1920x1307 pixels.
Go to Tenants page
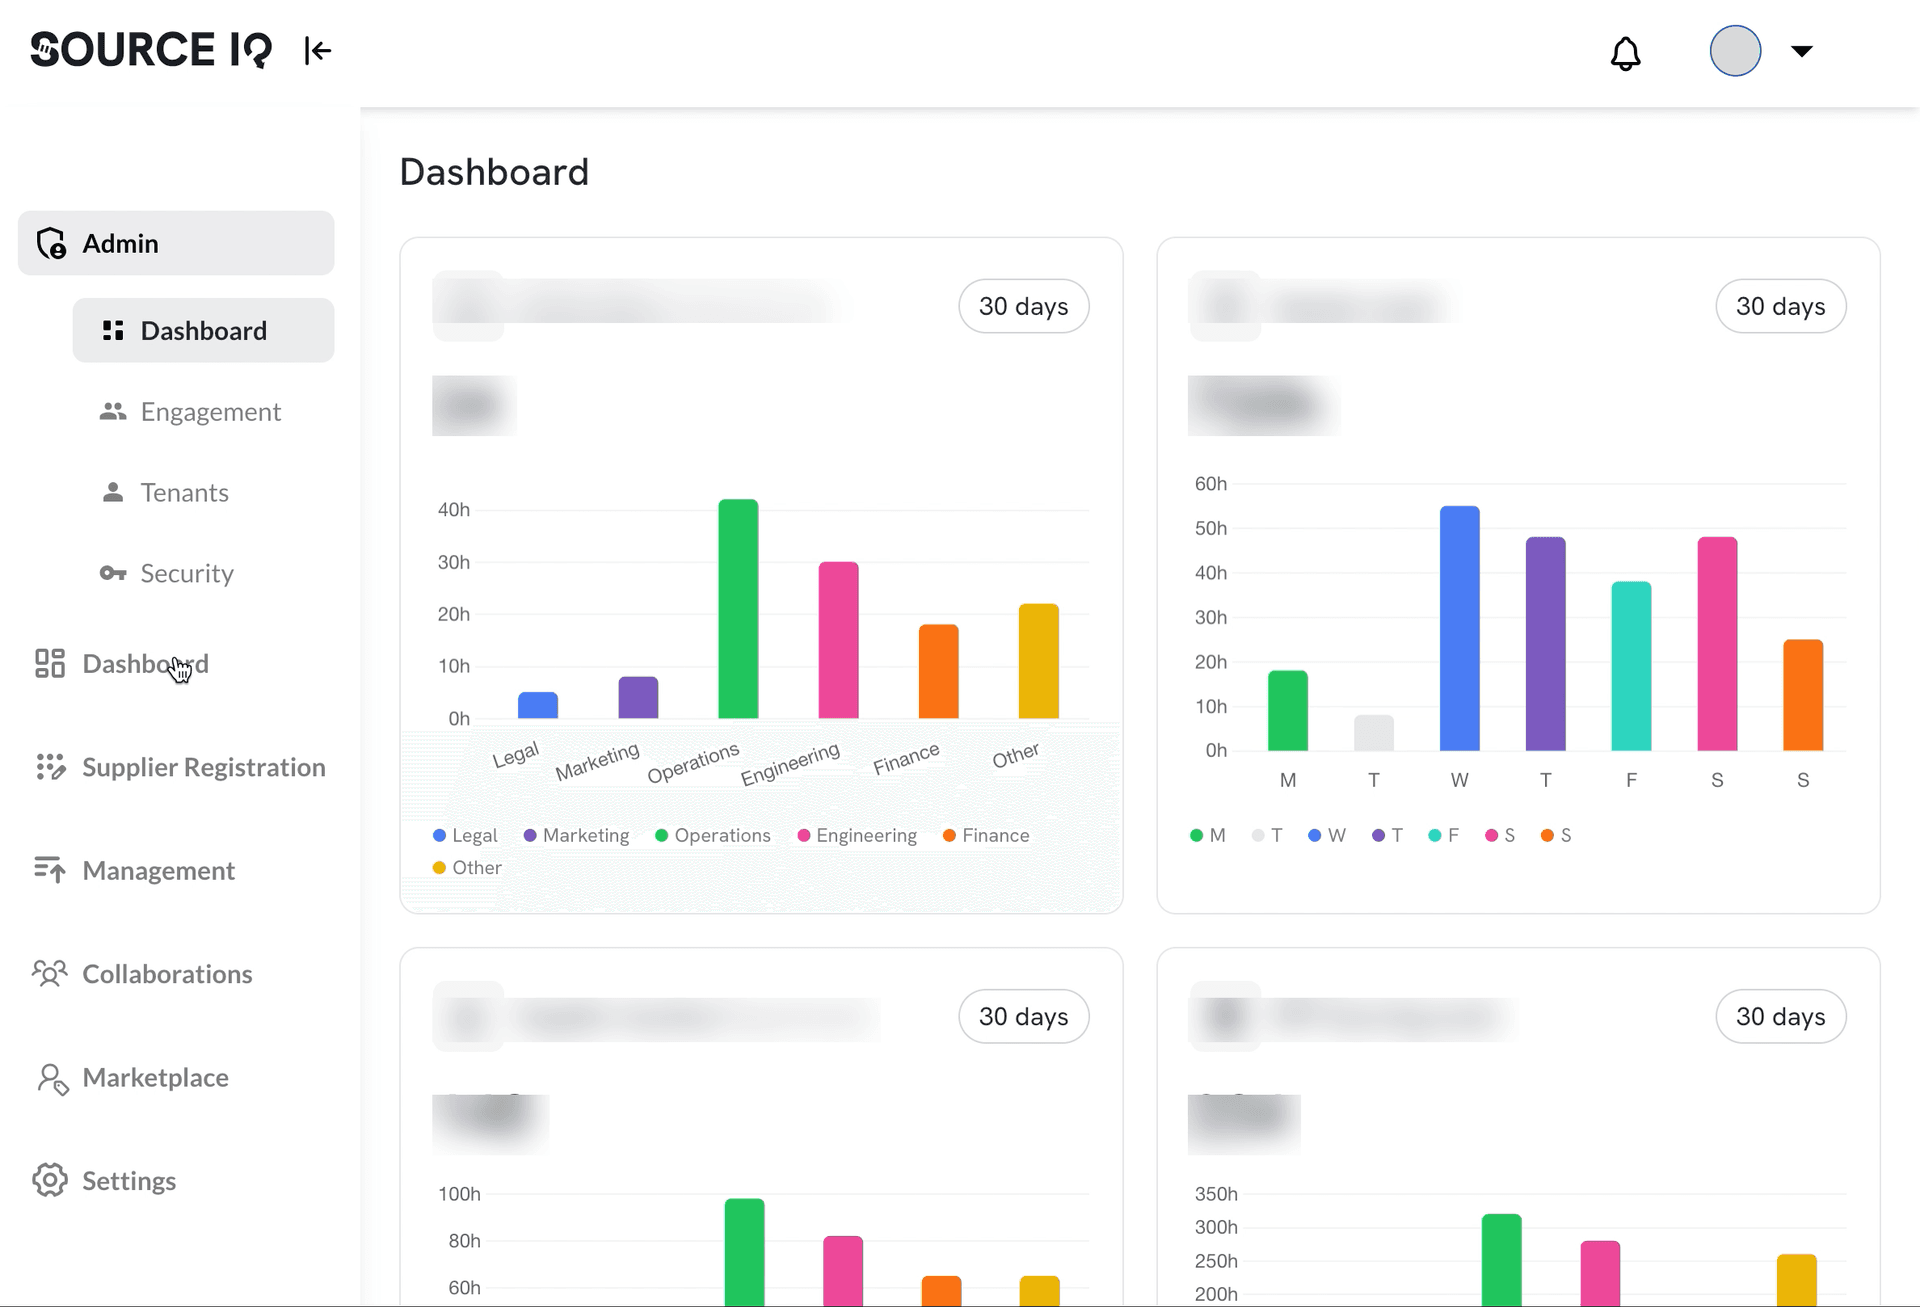point(164,493)
